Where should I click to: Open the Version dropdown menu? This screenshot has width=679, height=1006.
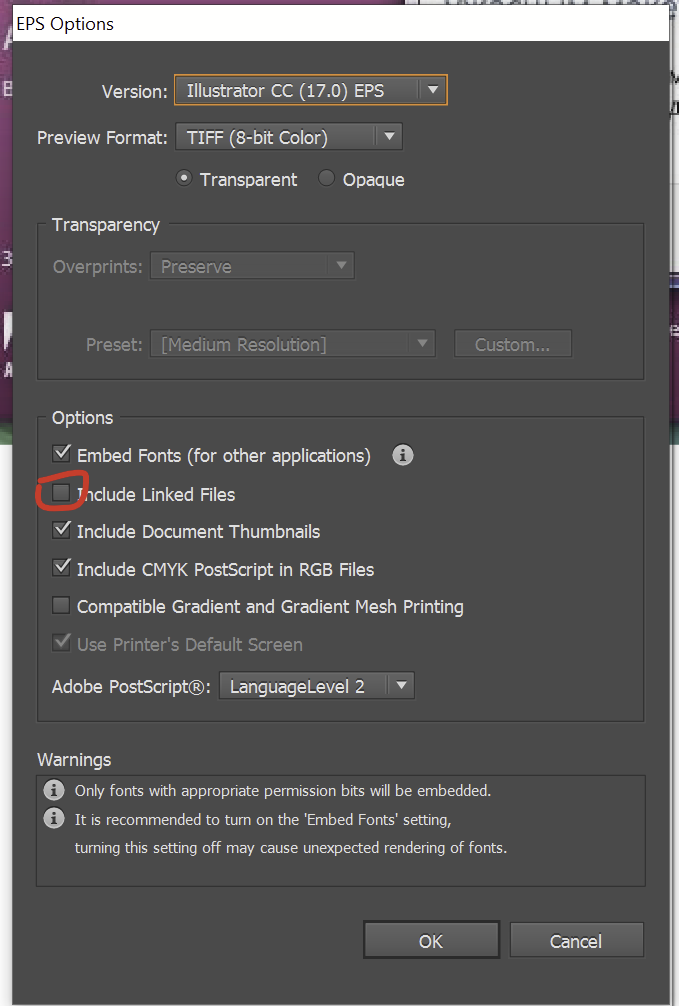[311, 91]
